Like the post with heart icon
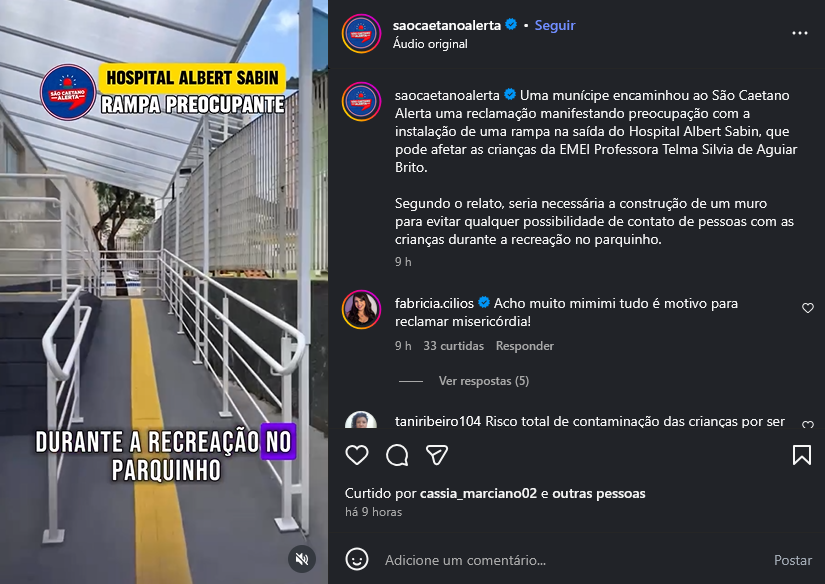 (357, 455)
